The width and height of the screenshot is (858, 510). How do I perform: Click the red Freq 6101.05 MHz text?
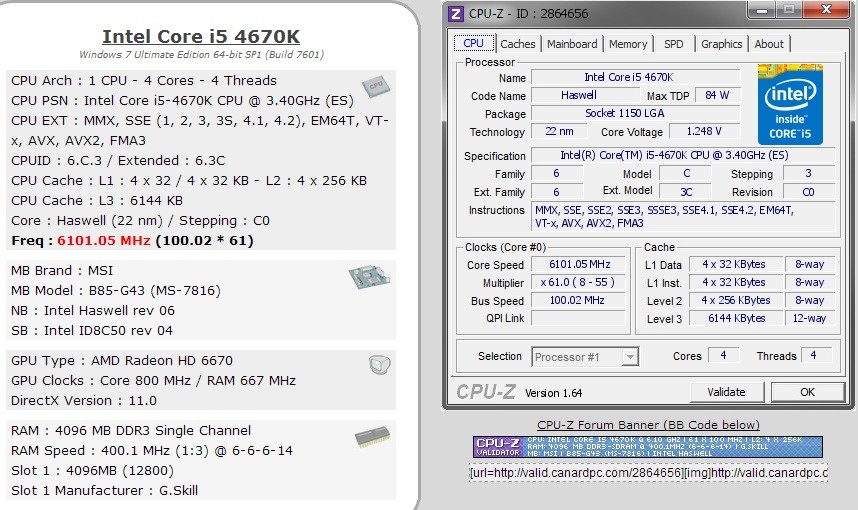click(x=104, y=241)
